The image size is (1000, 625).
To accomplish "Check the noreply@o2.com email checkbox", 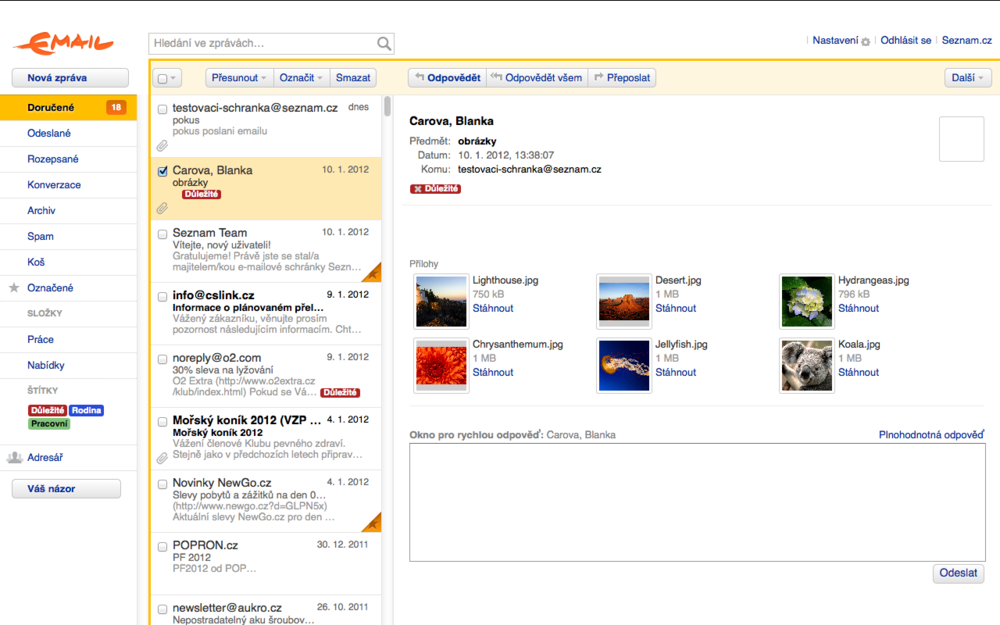I will point(163,359).
